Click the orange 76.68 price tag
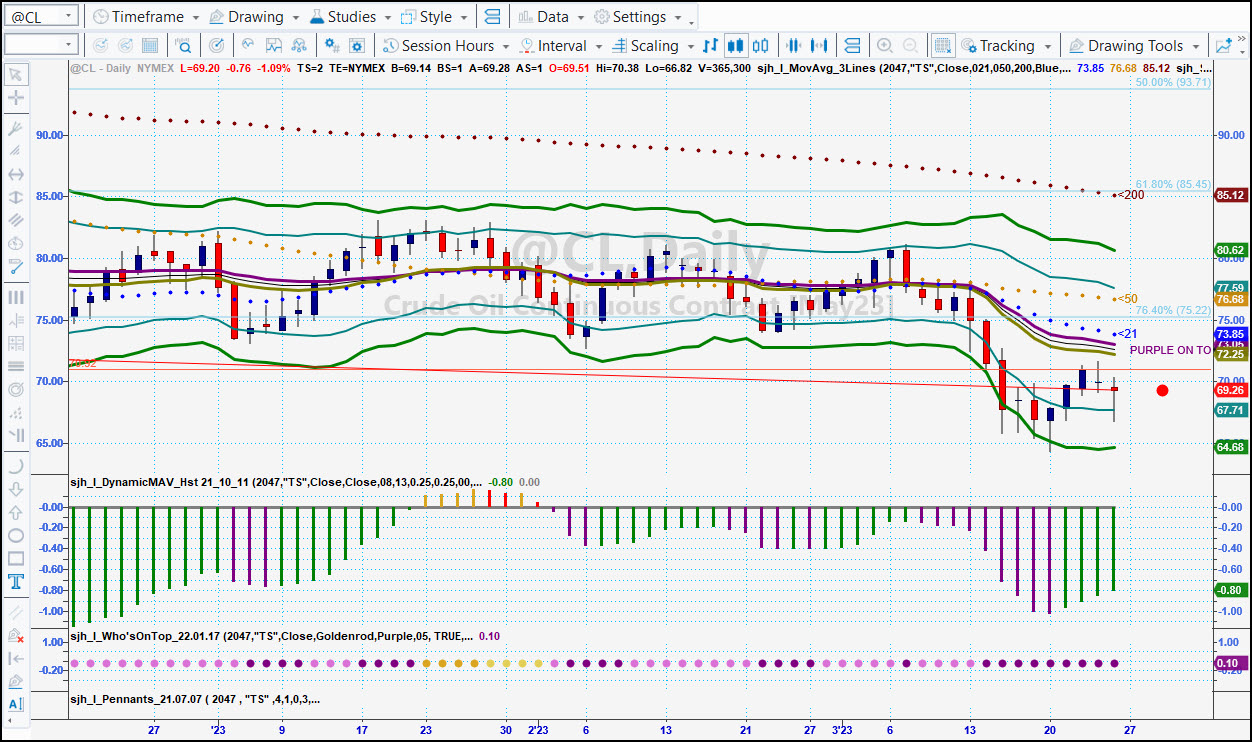The image size is (1252, 742). coord(1230,299)
